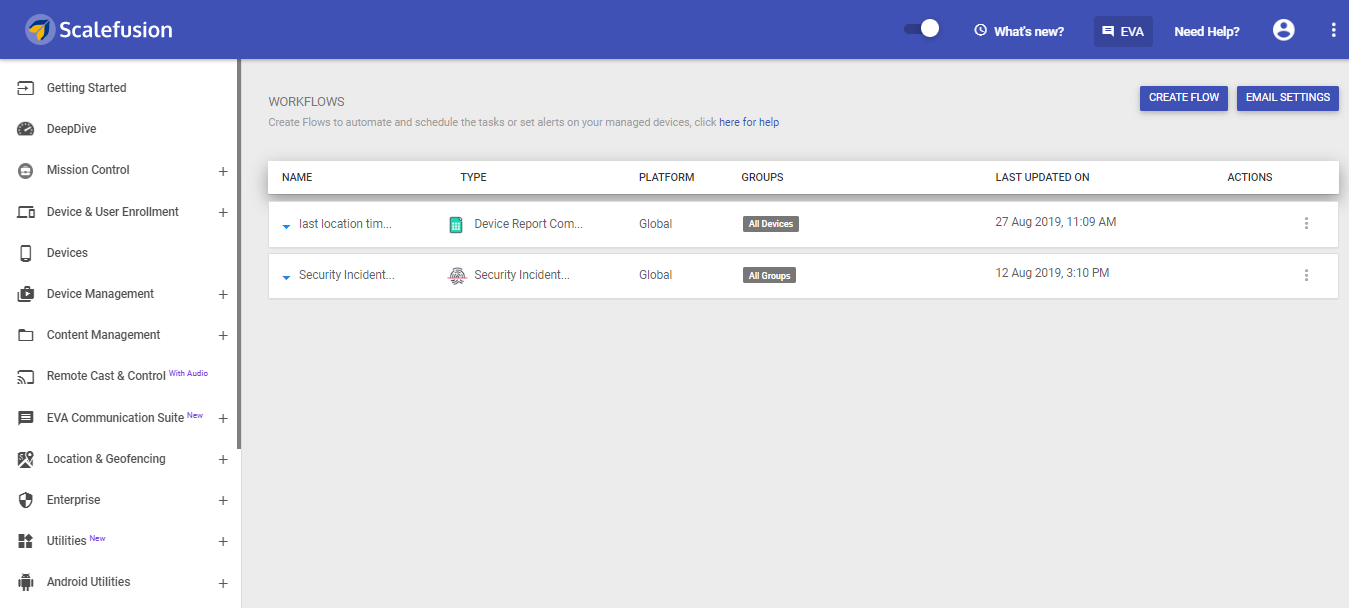Click the What's new clock icon
Image resolution: width=1349 pixels, height=608 pixels.
980,31
